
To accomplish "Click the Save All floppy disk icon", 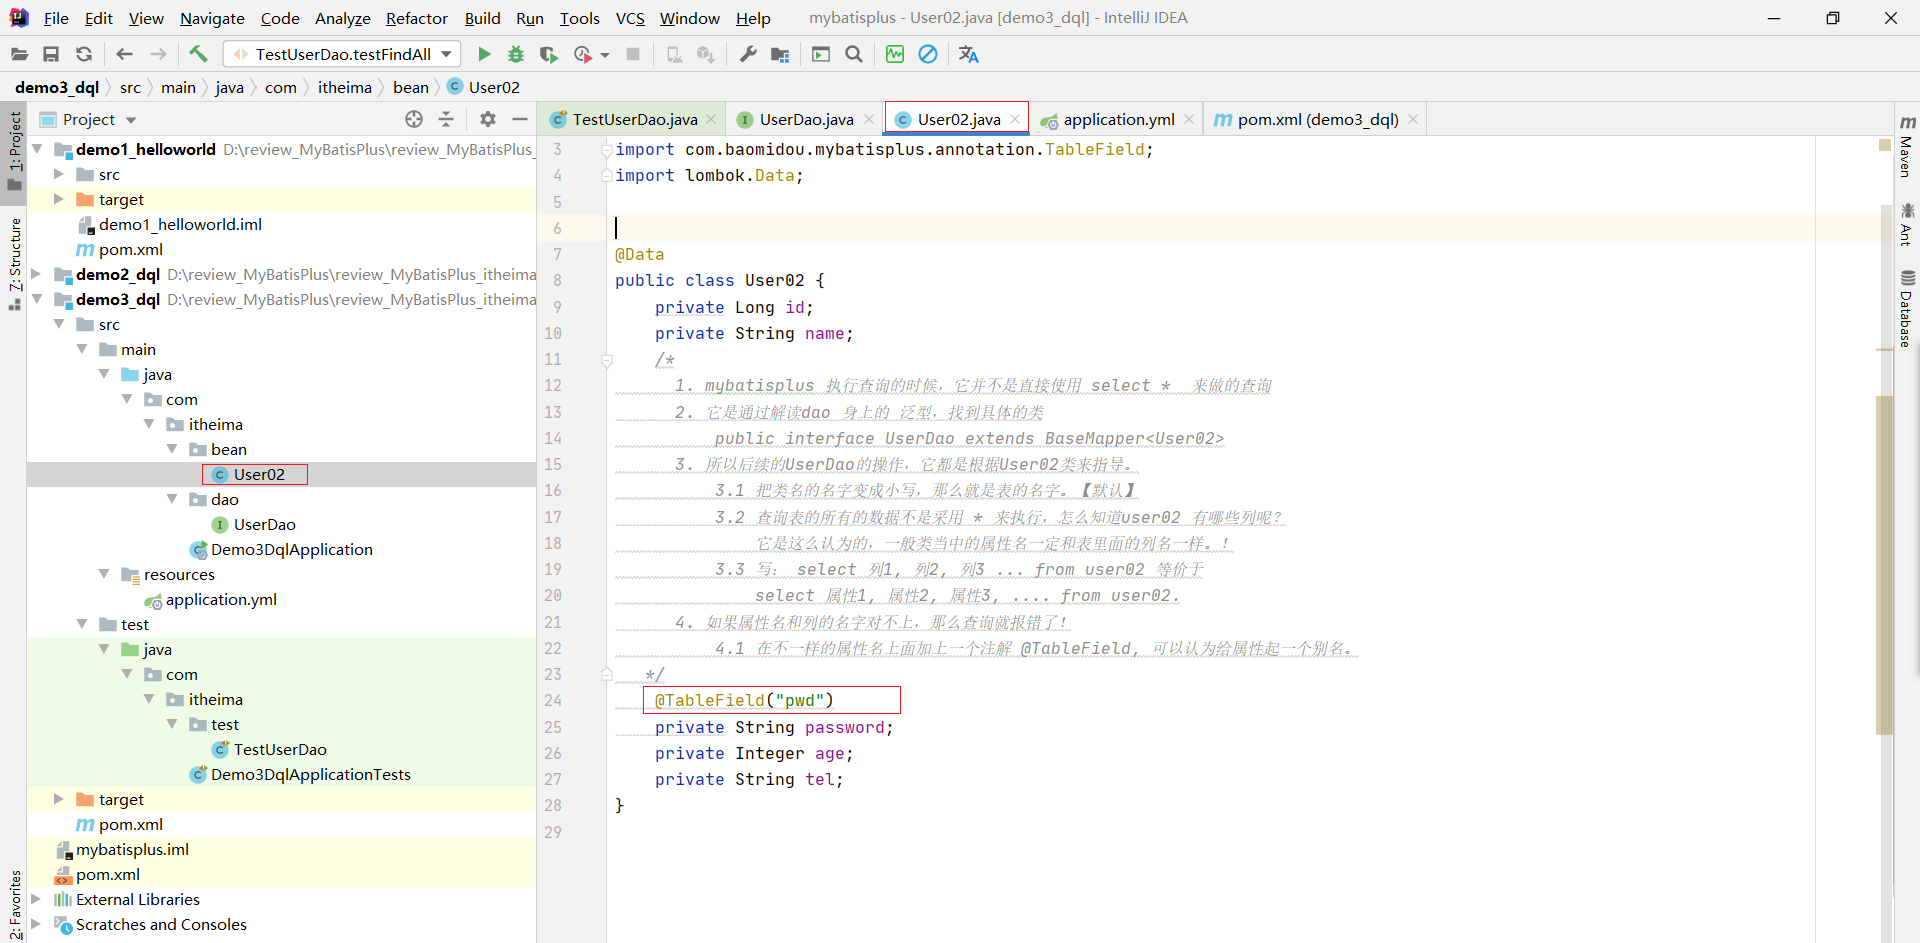I will [x=51, y=54].
